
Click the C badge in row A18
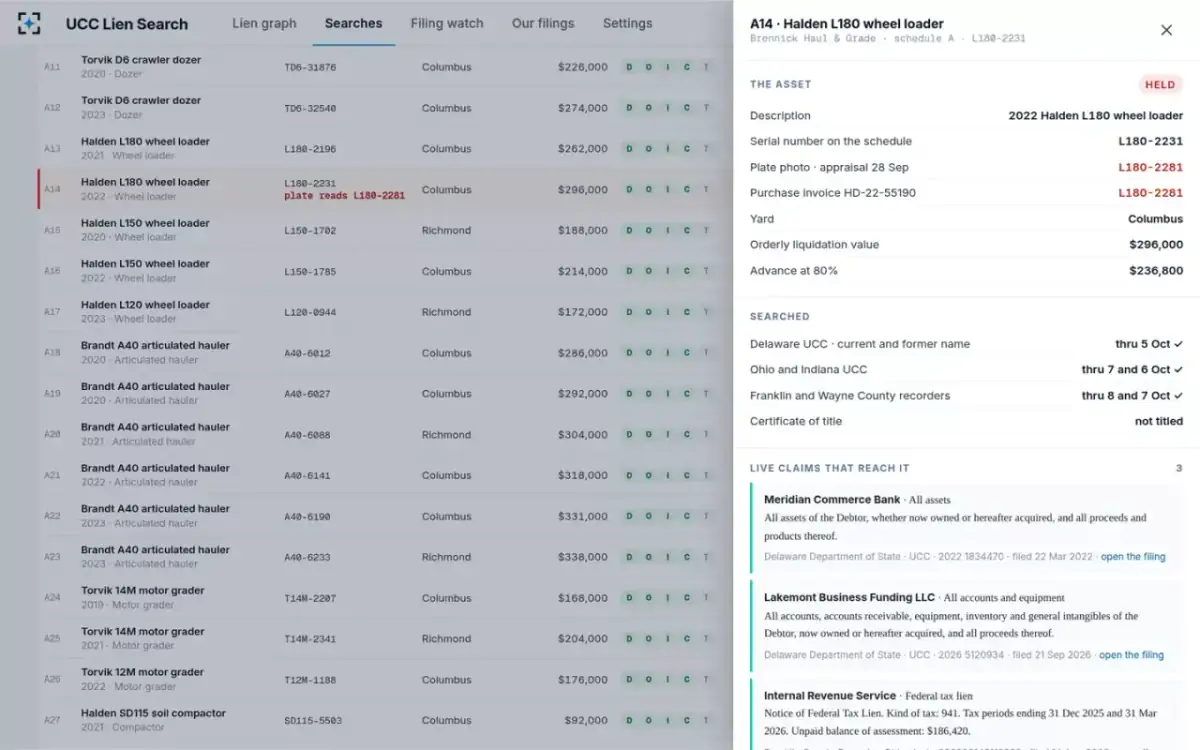[x=687, y=353]
